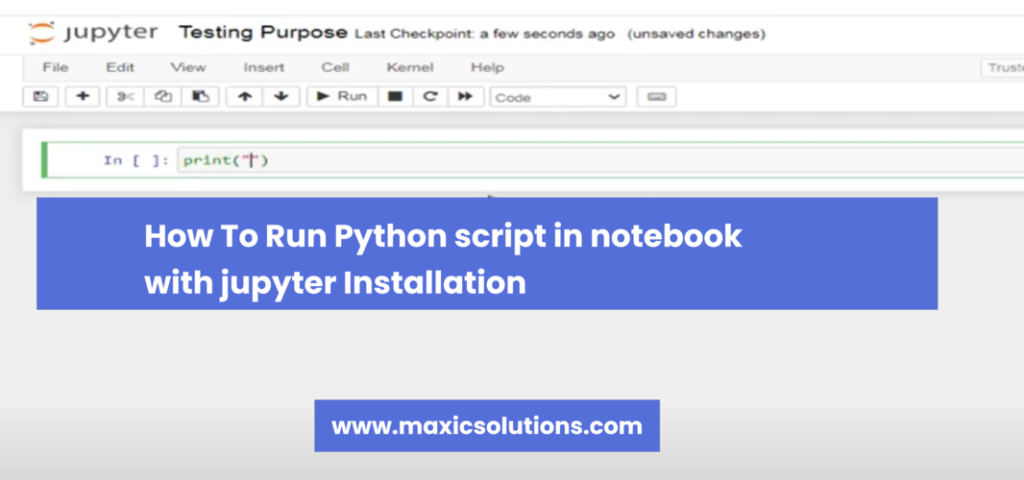This screenshot has height=480, width=1024.
Task: Move selected cell up arrow
Action: 244,97
